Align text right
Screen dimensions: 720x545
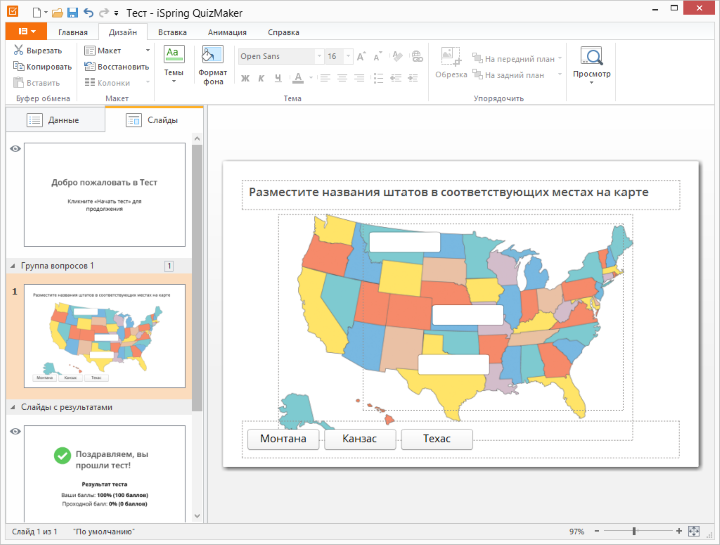tap(359, 78)
